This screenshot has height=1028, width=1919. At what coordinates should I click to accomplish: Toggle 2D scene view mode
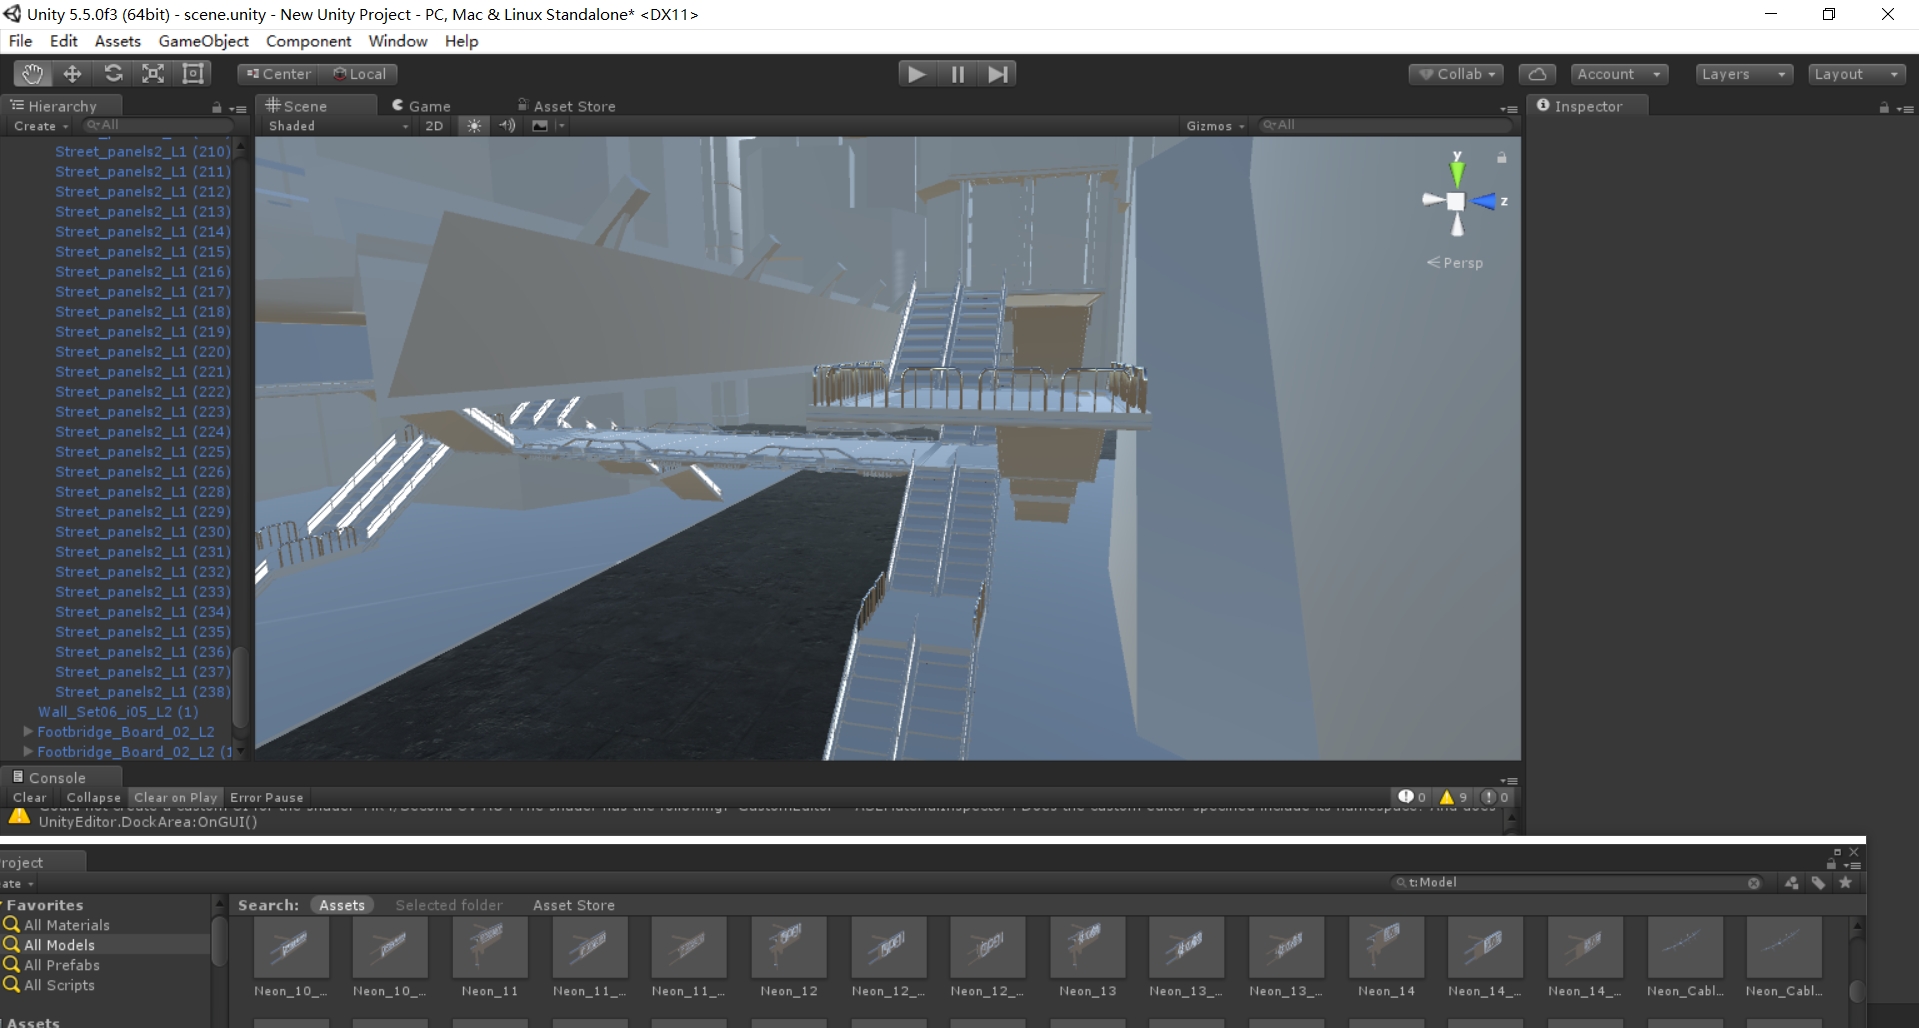click(x=434, y=126)
